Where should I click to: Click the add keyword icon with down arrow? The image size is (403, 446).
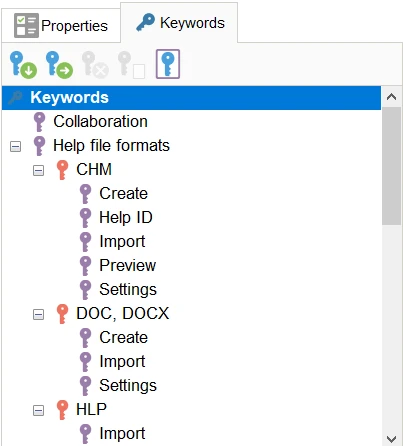pos(23,64)
